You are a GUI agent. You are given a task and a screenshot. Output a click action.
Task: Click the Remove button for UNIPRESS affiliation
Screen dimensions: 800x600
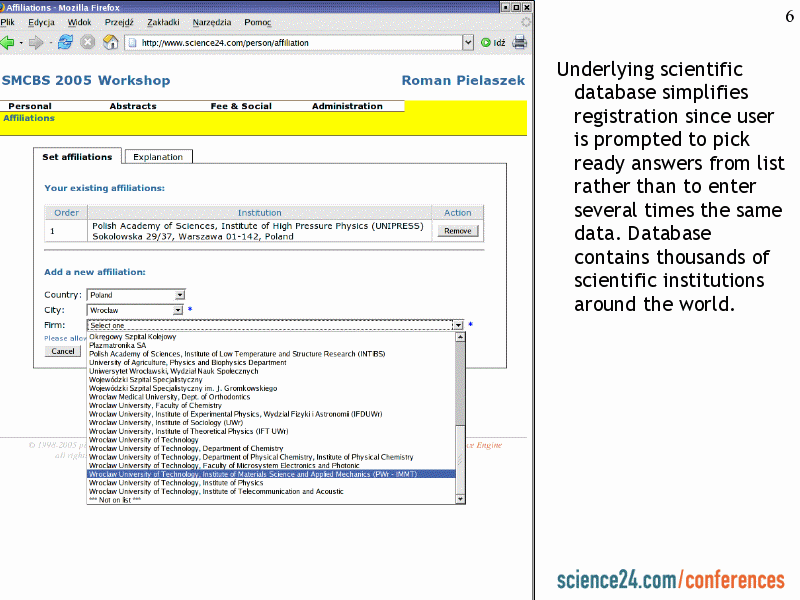tap(458, 231)
